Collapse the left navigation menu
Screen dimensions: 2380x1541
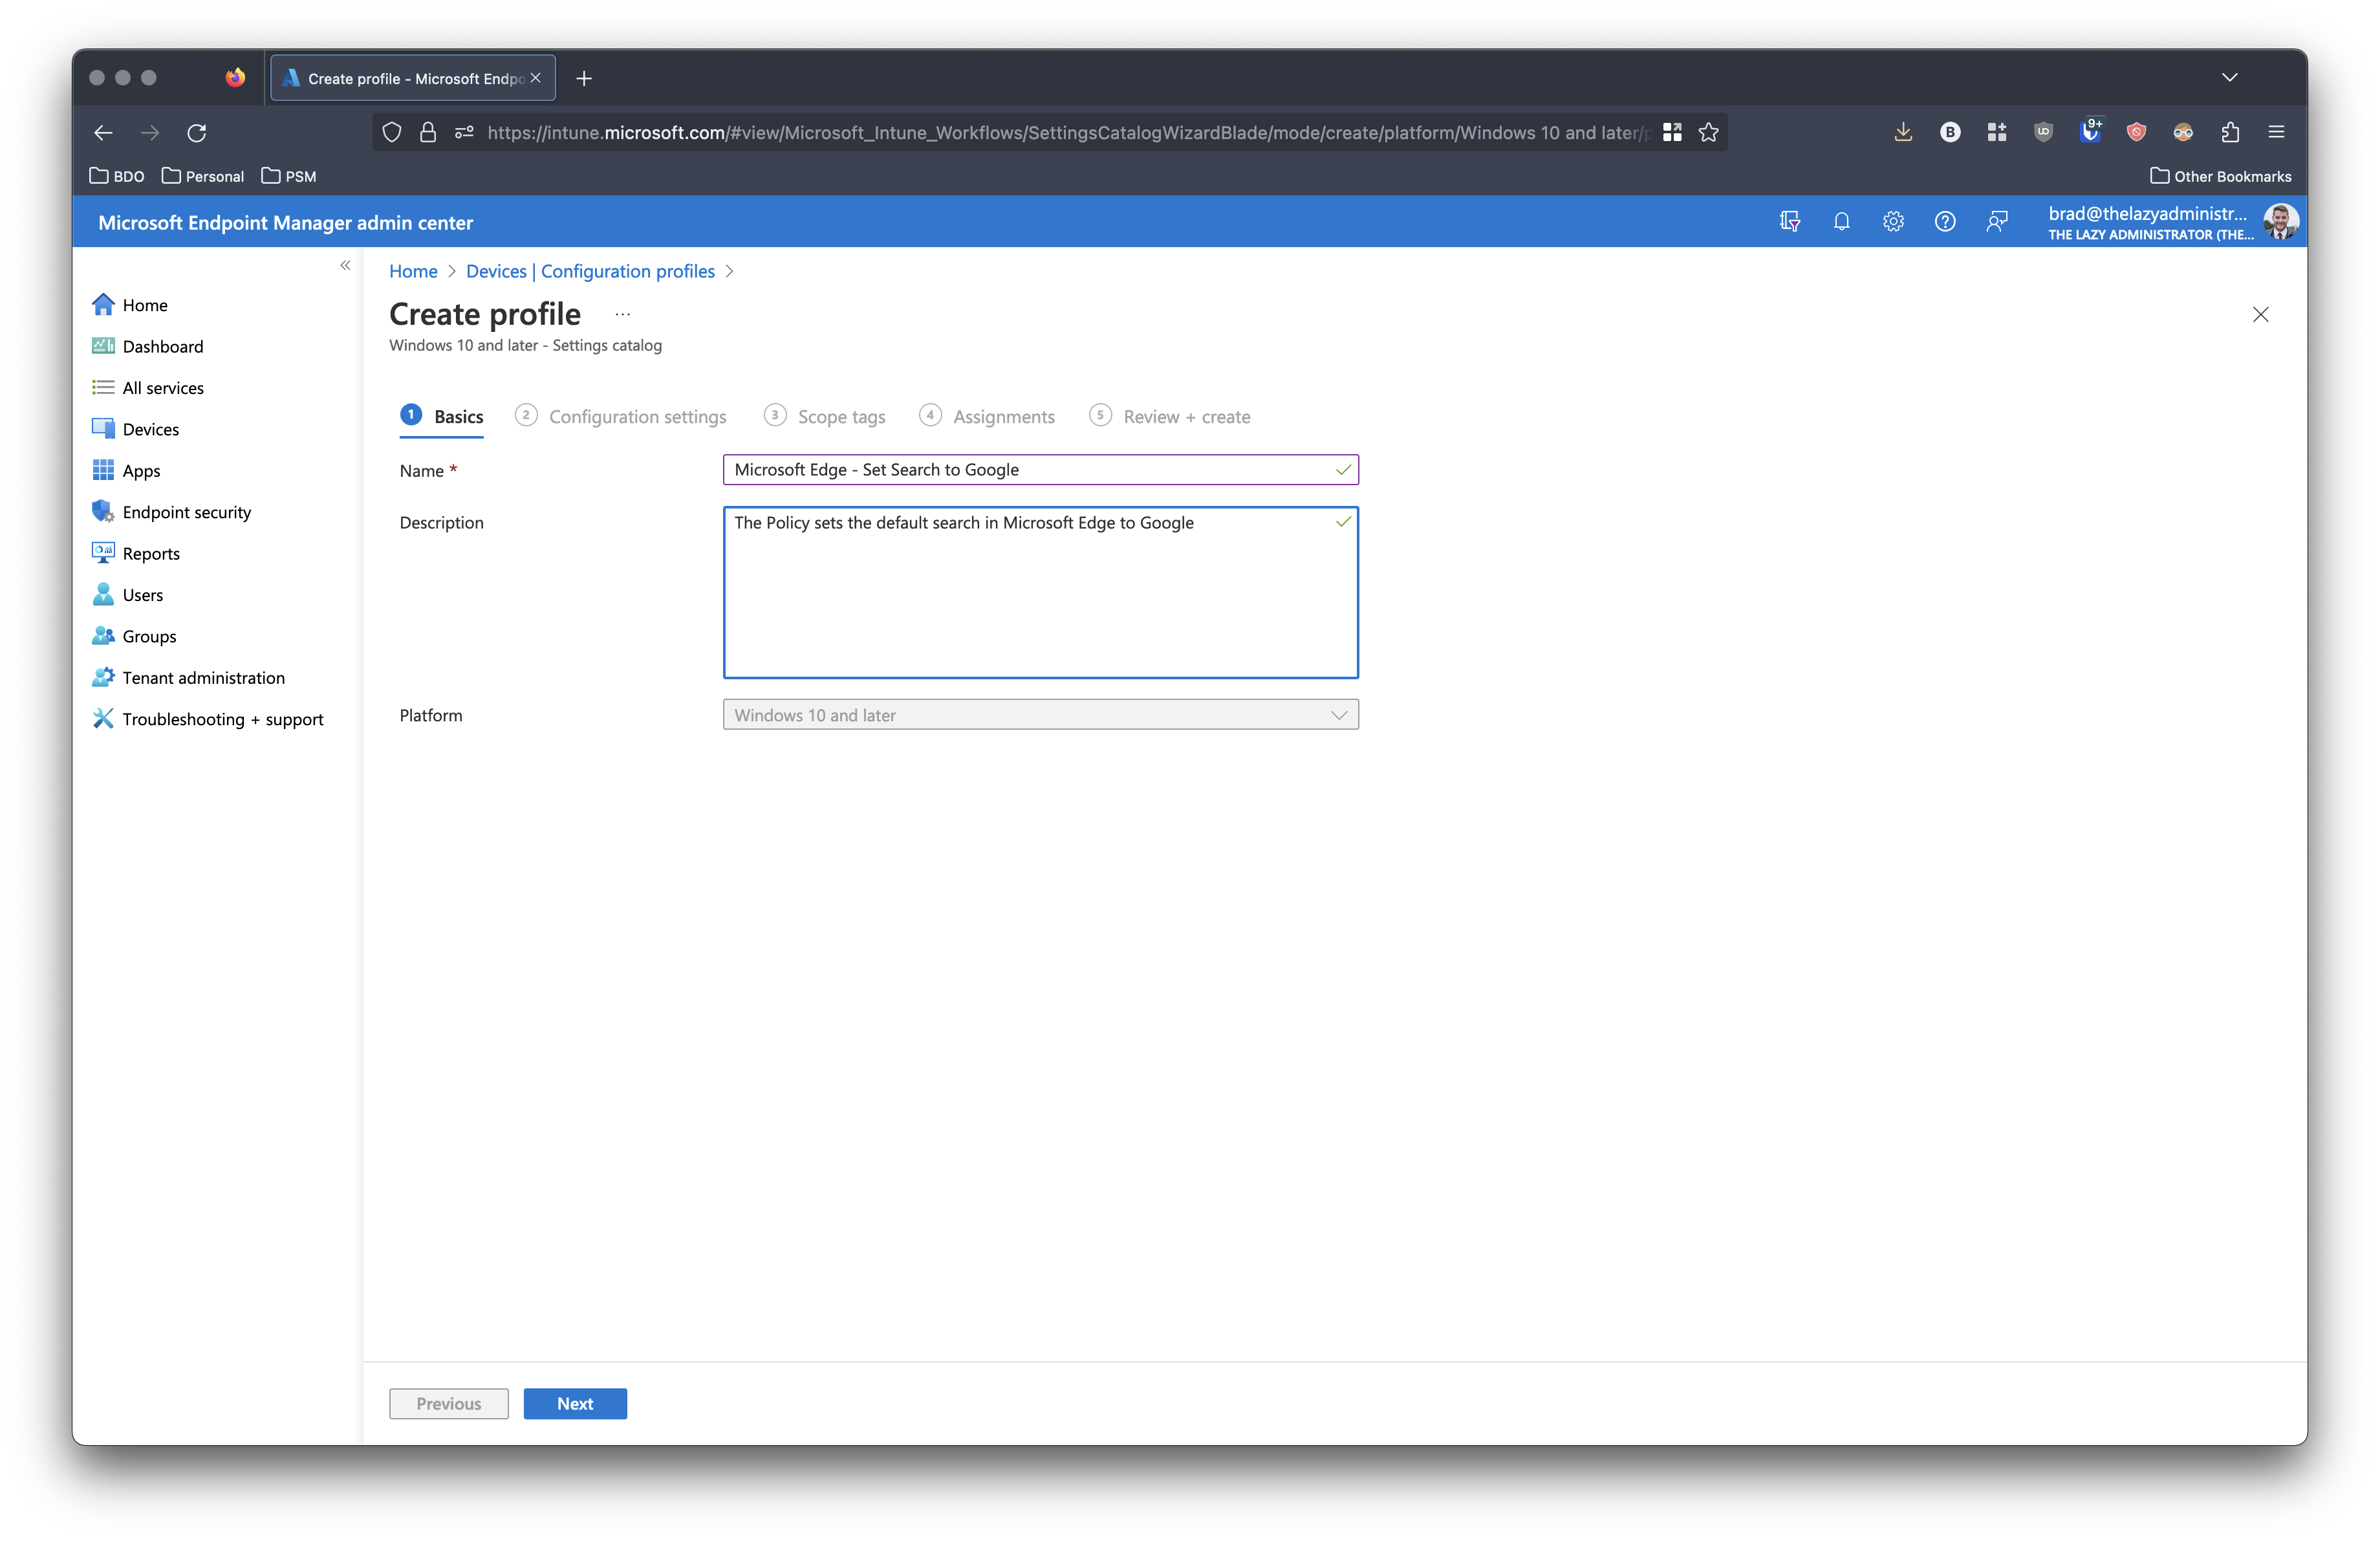[x=345, y=265]
